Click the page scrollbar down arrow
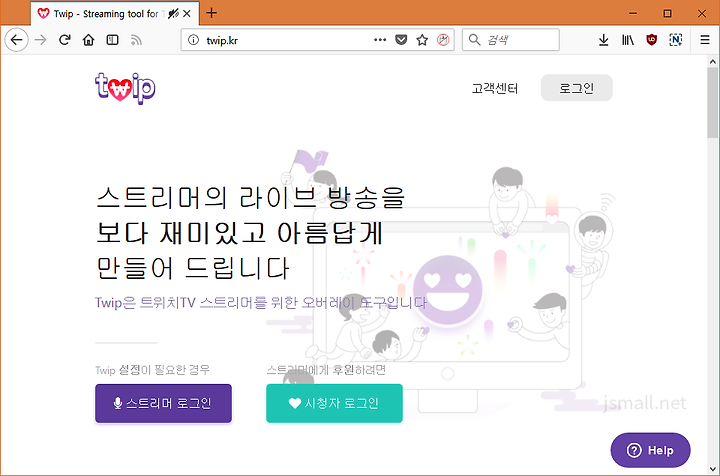This screenshot has height=476, width=720. pos(713,469)
